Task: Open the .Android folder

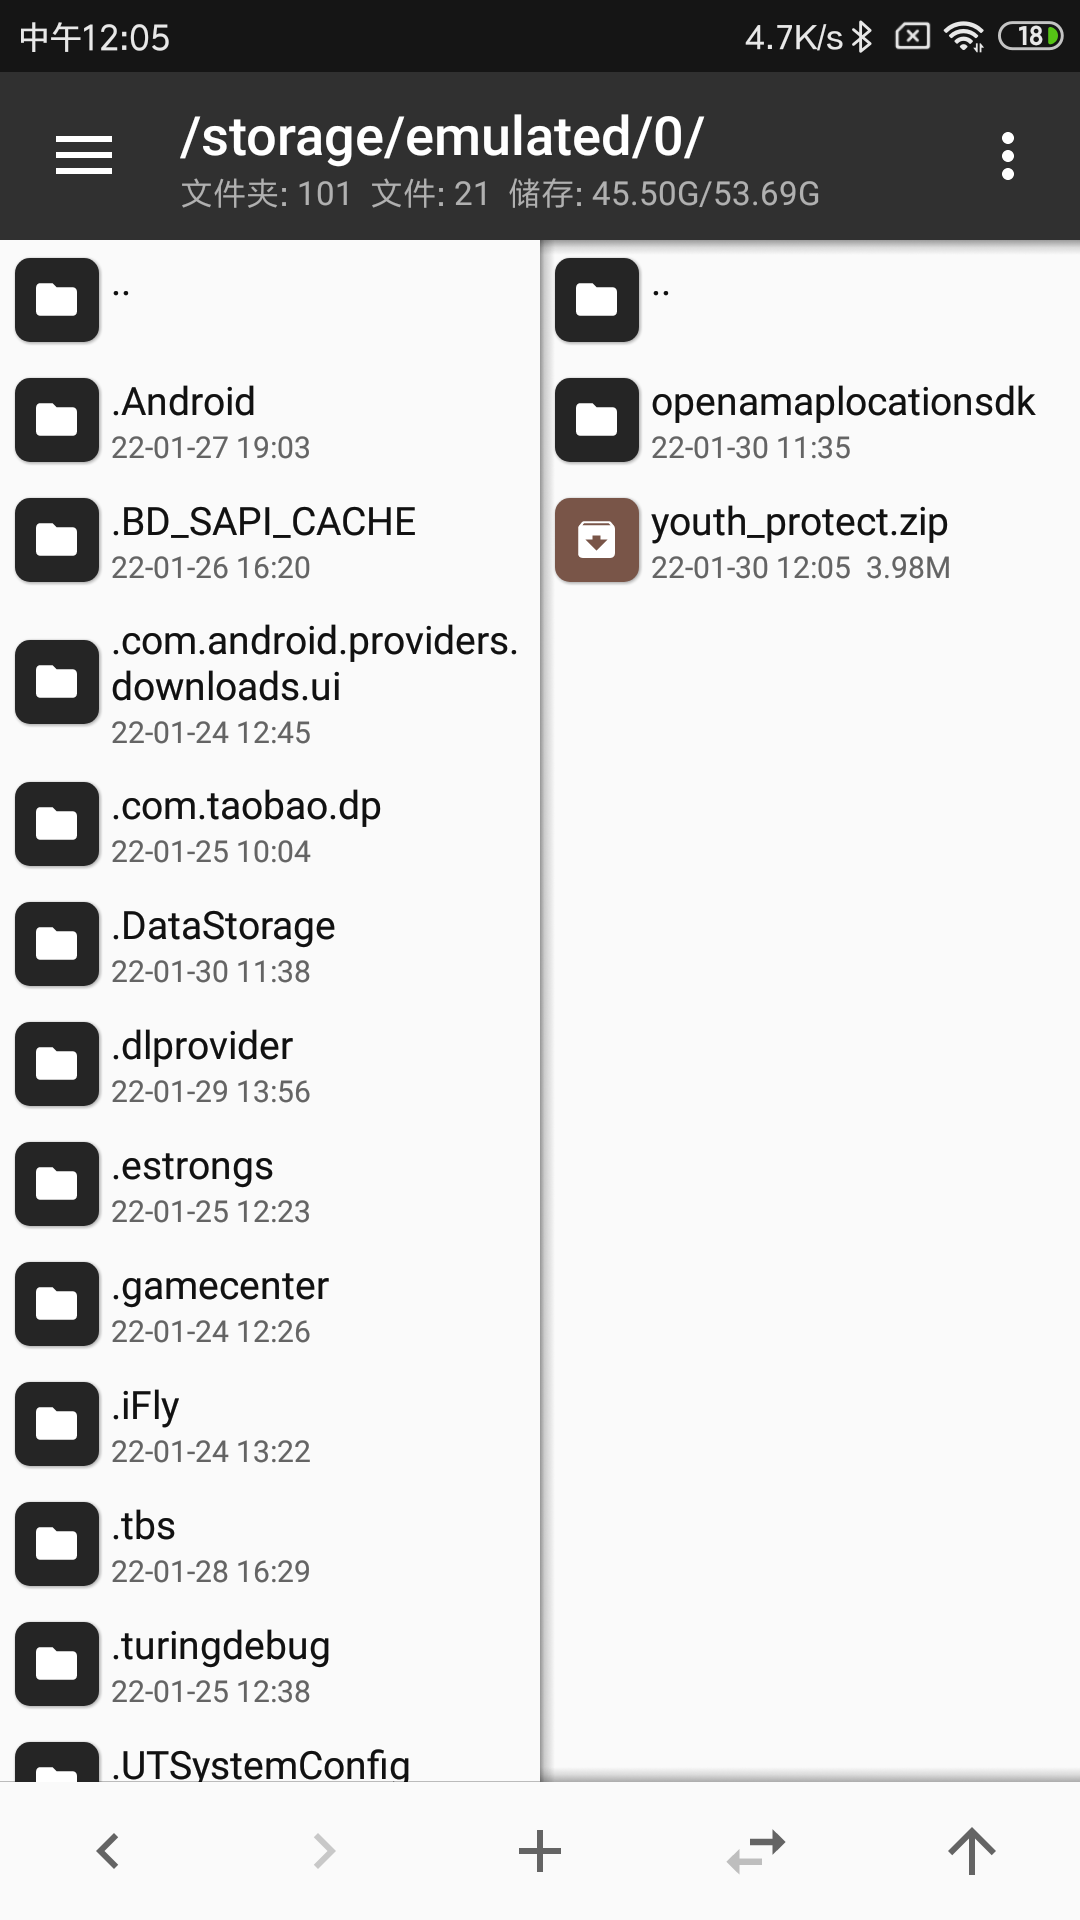Action: [x=270, y=420]
